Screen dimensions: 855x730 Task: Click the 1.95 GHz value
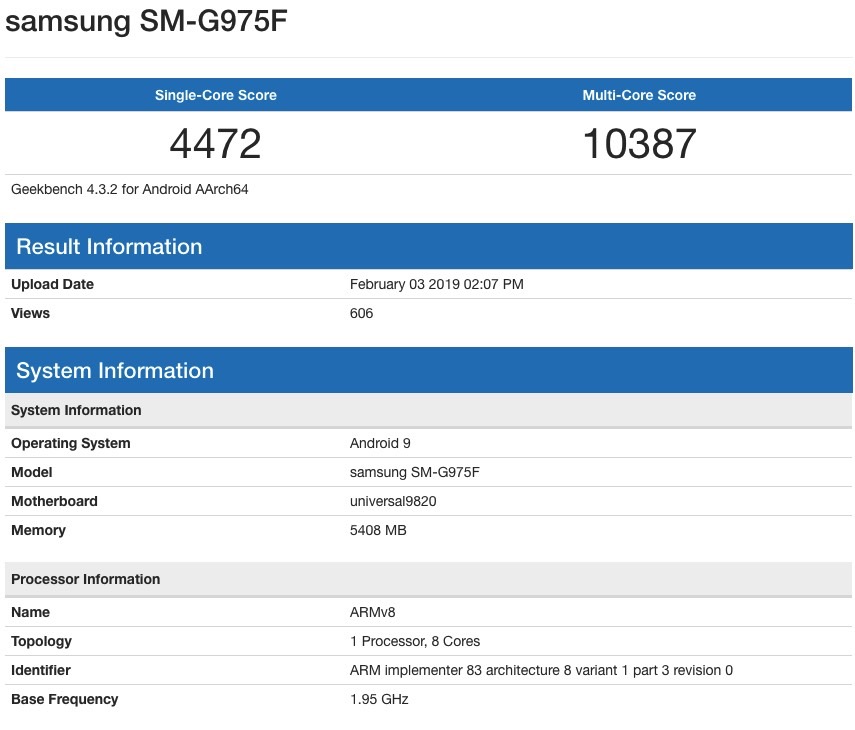pos(380,699)
